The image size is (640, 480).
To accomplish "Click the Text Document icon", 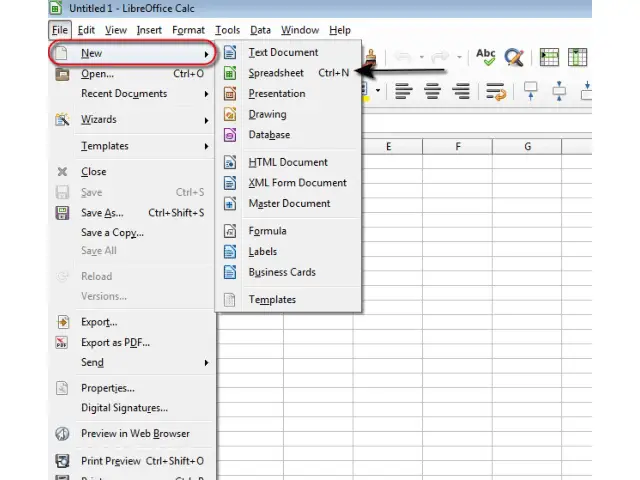I will [x=230, y=52].
